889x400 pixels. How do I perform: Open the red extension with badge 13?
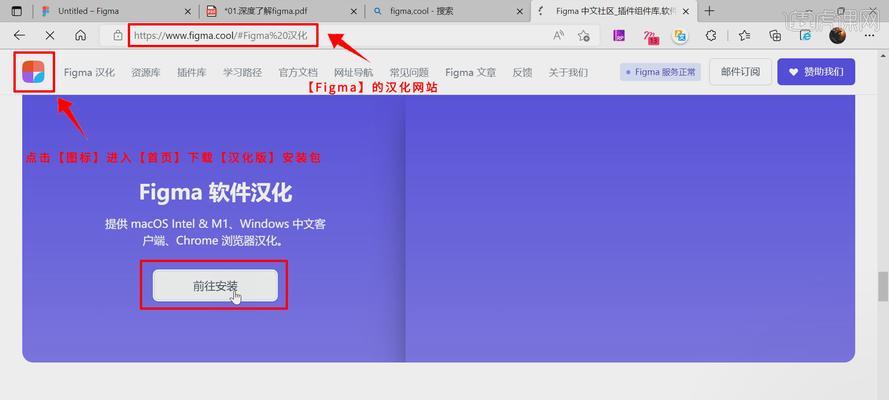tap(651, 37)
